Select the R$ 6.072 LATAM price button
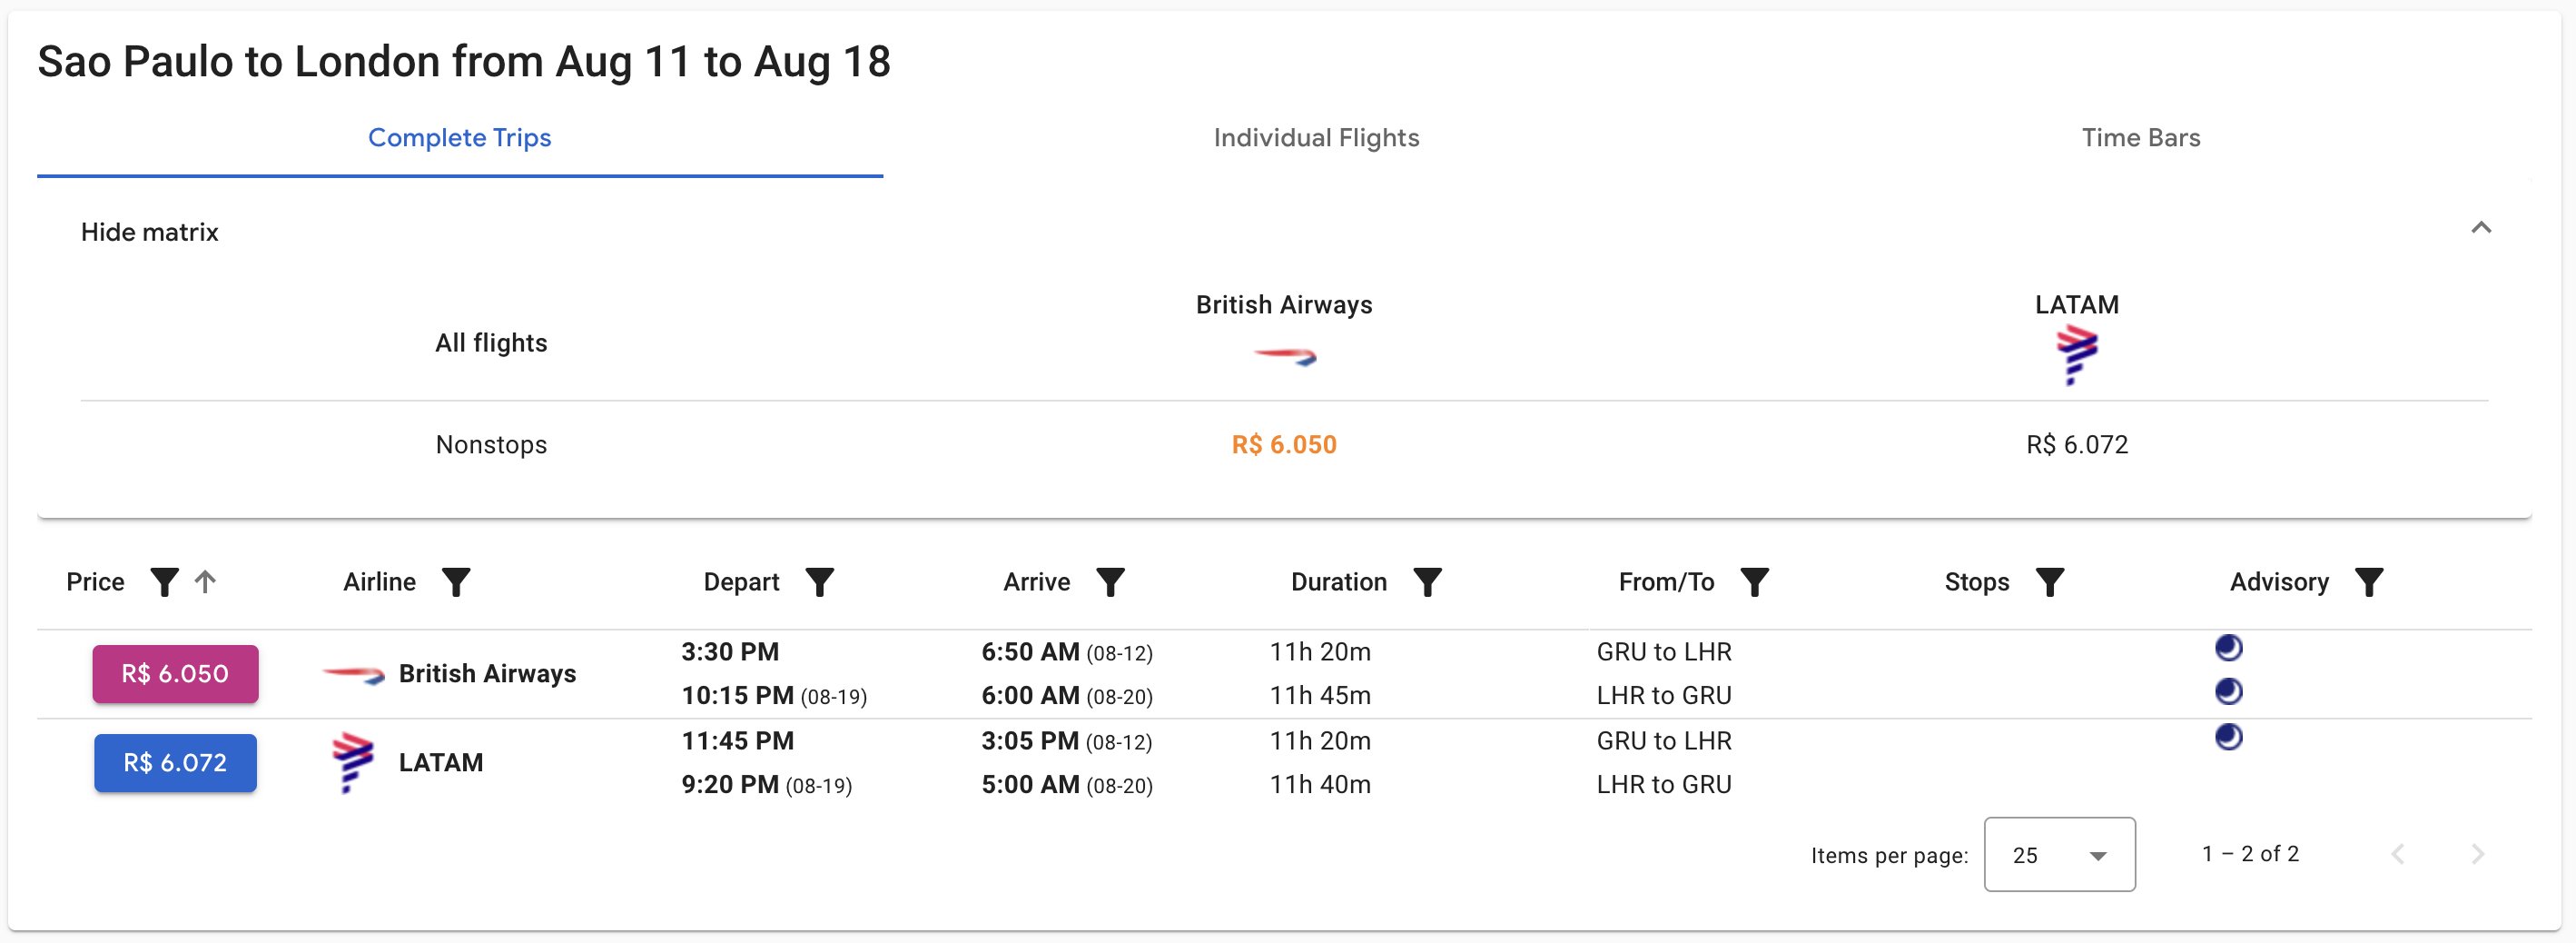Viewport: 2576px width, 943px height. coord(175,763)
